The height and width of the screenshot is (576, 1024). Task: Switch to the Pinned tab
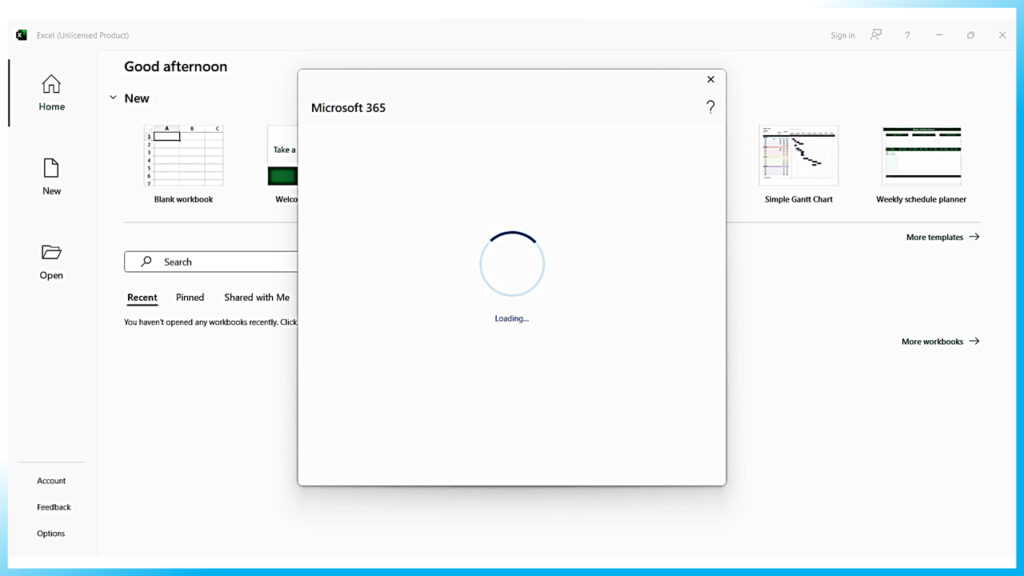click(190, 298)
